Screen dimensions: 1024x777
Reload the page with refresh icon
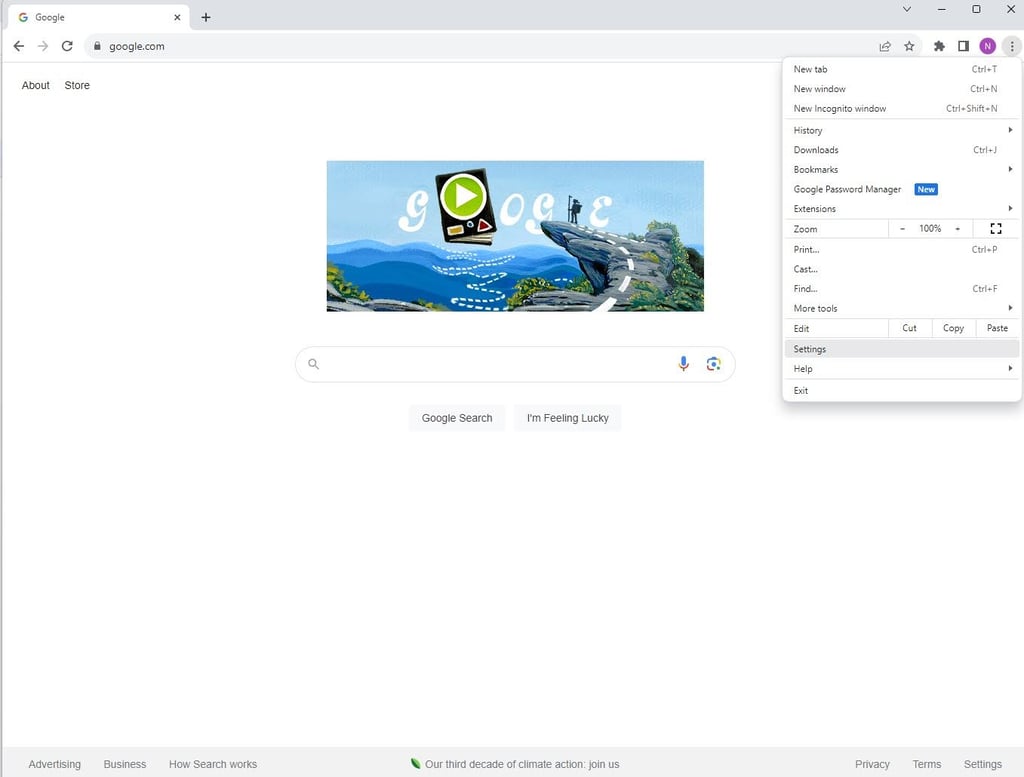pyautogui.click(x=67, y=46)
